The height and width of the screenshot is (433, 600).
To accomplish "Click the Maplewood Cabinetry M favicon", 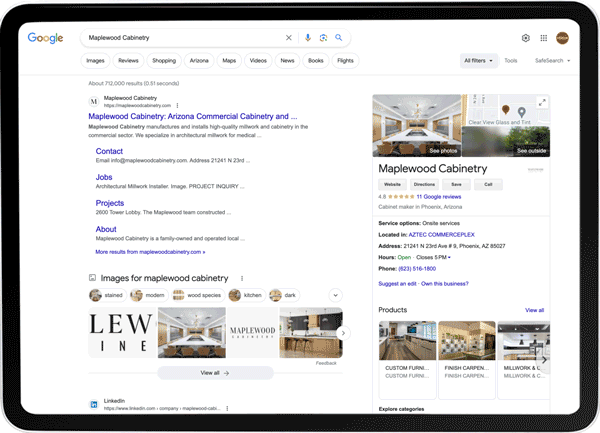I will point(94,101).
